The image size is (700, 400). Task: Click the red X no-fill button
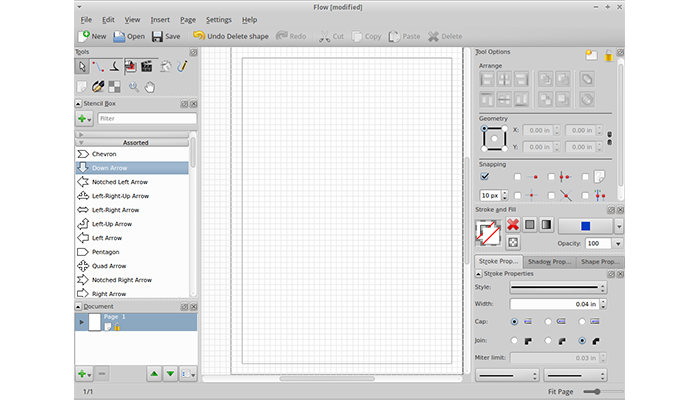pos(515,225)
